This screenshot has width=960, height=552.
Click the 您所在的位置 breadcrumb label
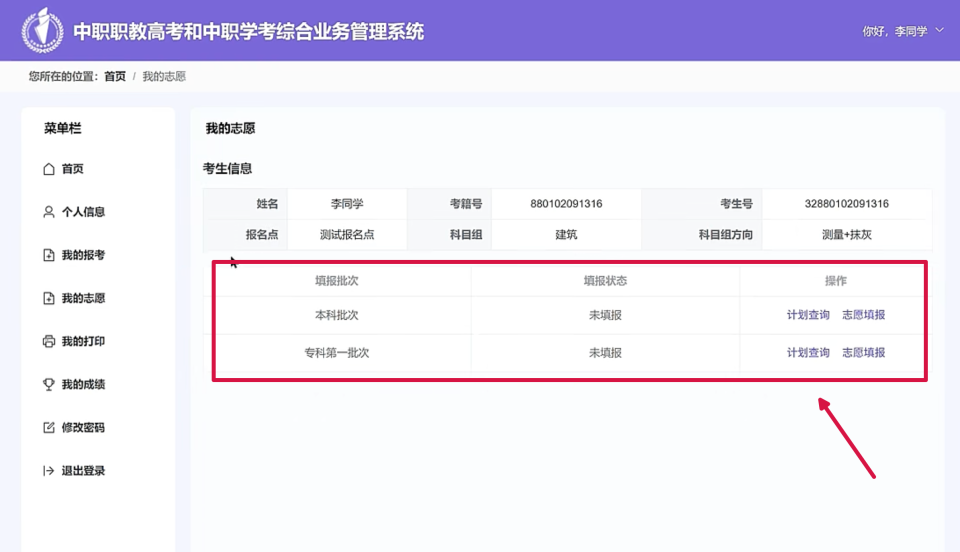(63, 76)
